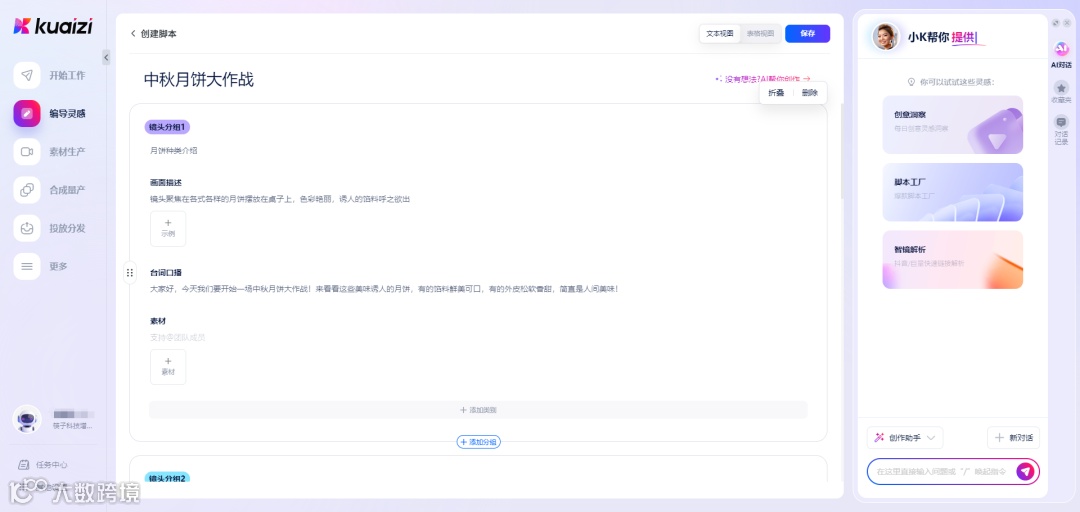Collapse the left sidebar with the arrow handle
The width and height of the screenshot is (1080, 512).
[106, 57]
